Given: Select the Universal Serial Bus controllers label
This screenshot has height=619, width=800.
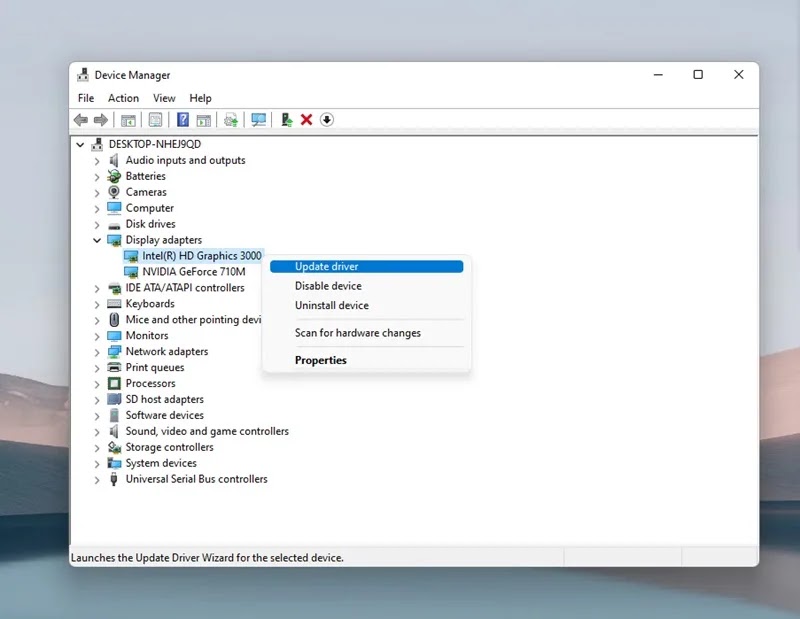Looking at the screenshot, I should click(x=196, y=479).
